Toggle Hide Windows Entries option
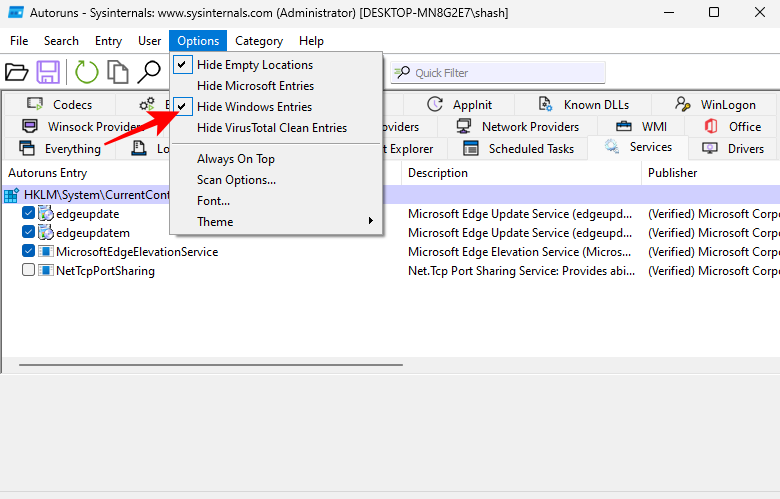780x499 pixels. click(x=254, y=107)
